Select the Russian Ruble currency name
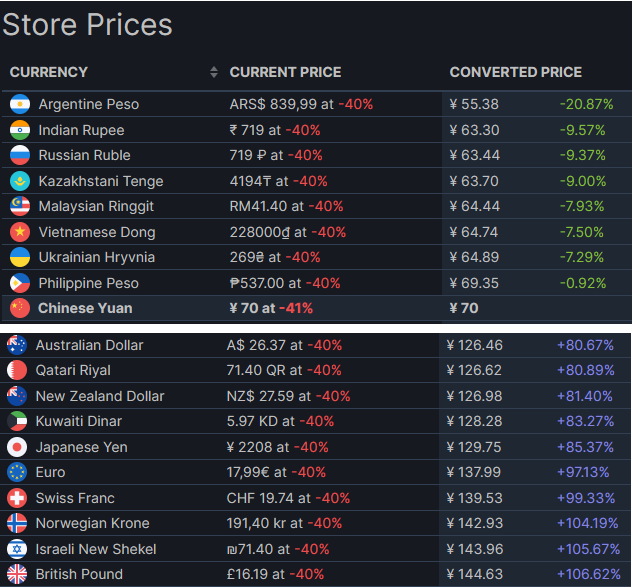The height and width of the screenshot is (587, 632). (85, 155)
